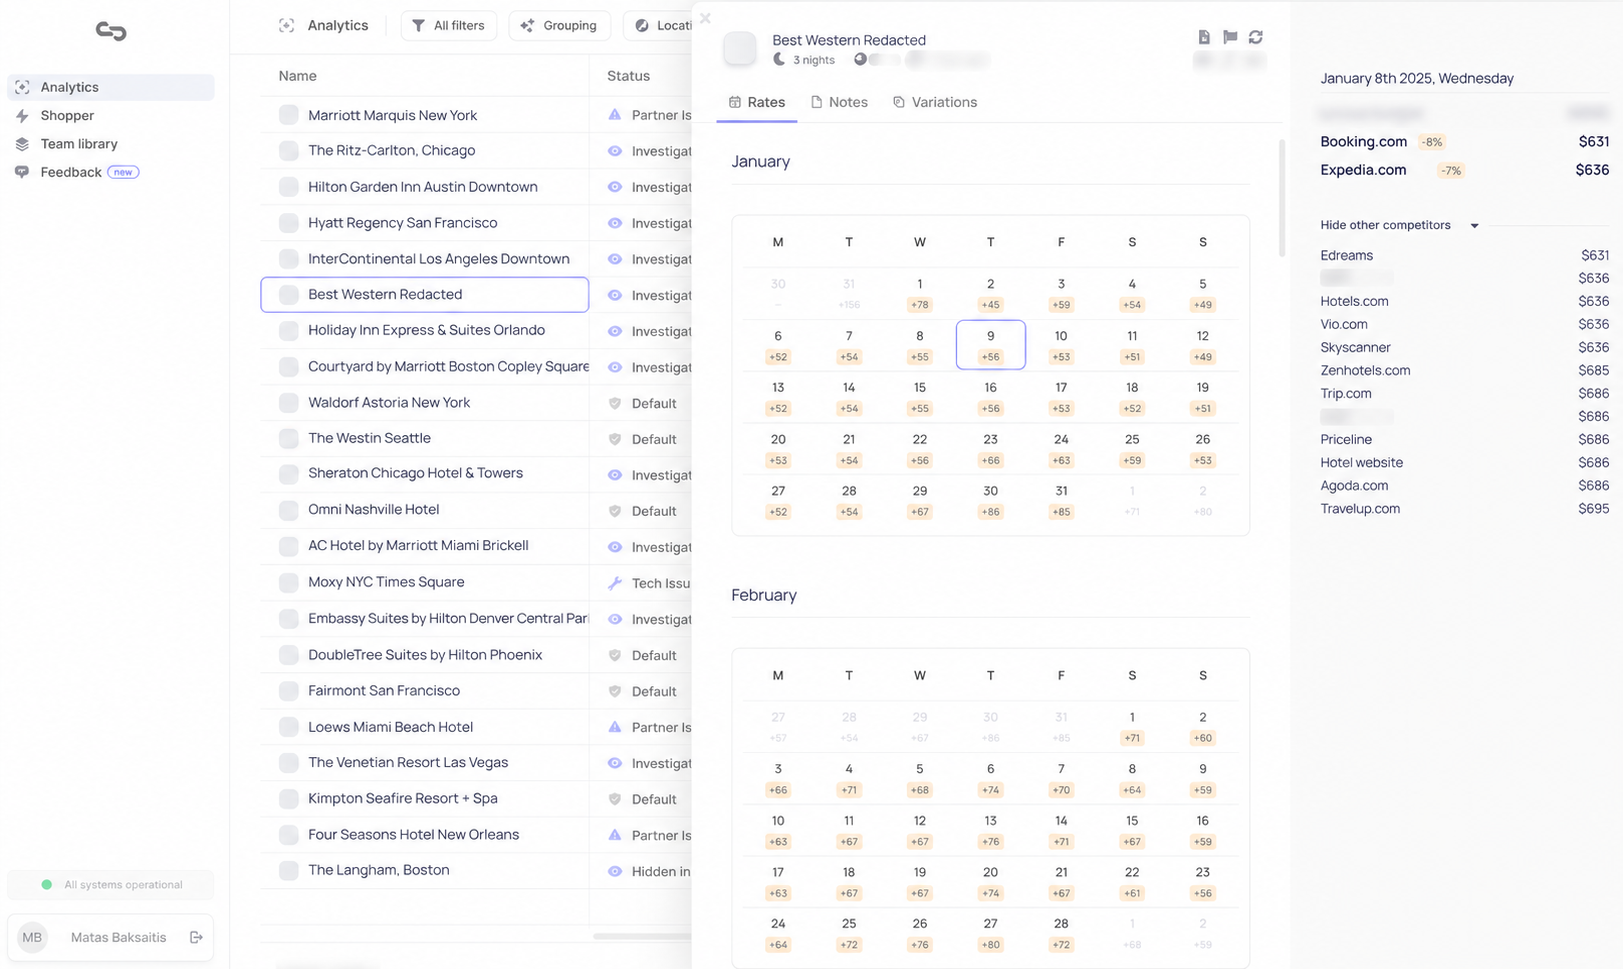Click the Booking.com competitor rate
Image resolution: width=1623 pixels, height=969 pixels.
(1464, 142)
